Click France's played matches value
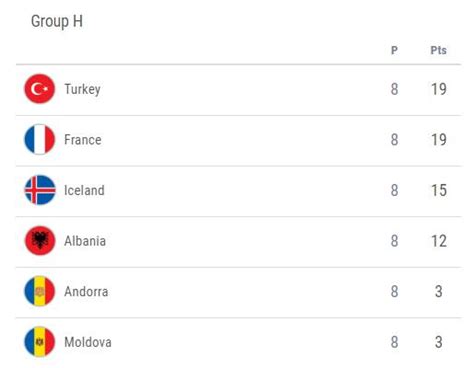This screenshot has width=474, height=368. click(394, 140)
